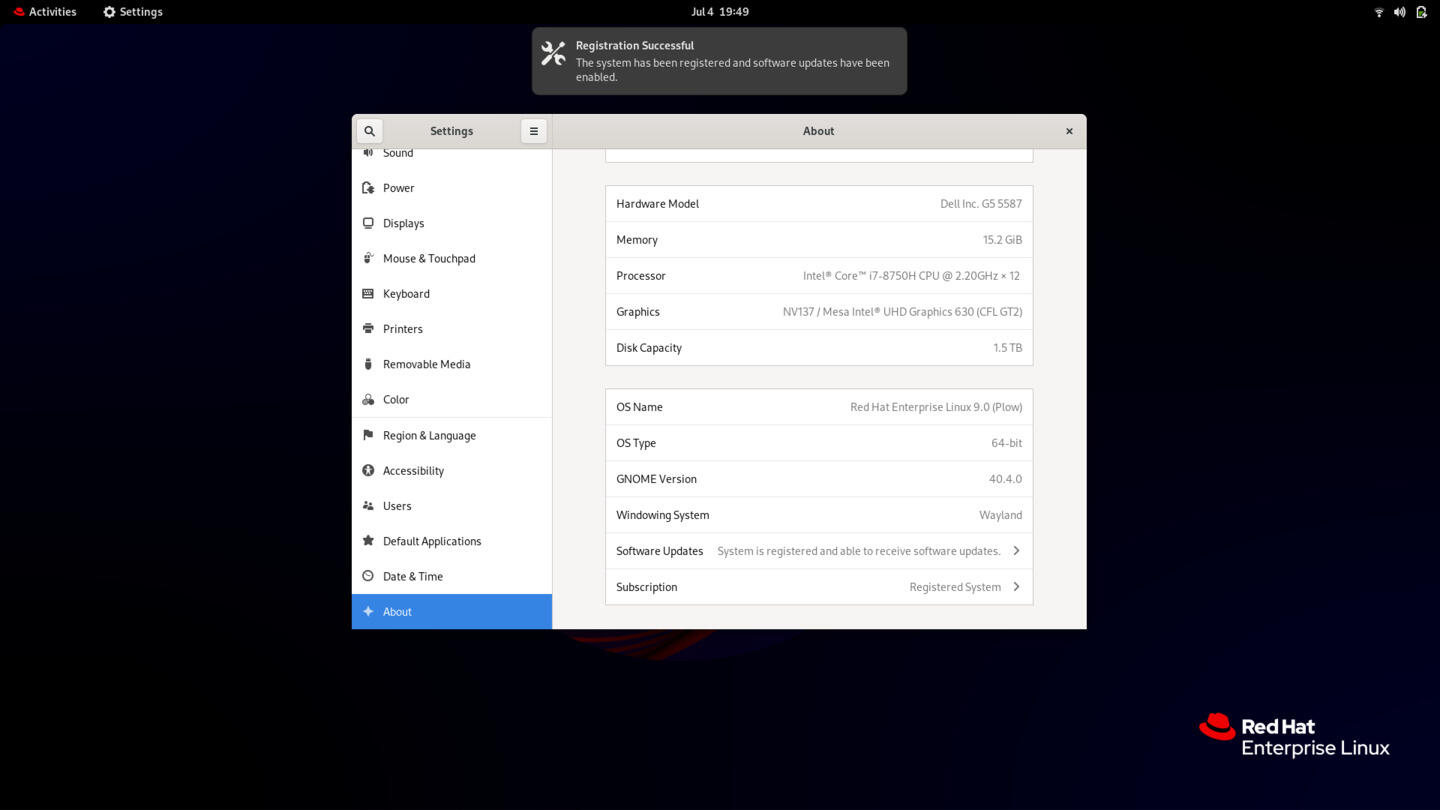
Task: Select Users in the sidebar
Action: [x=452, y=506]
